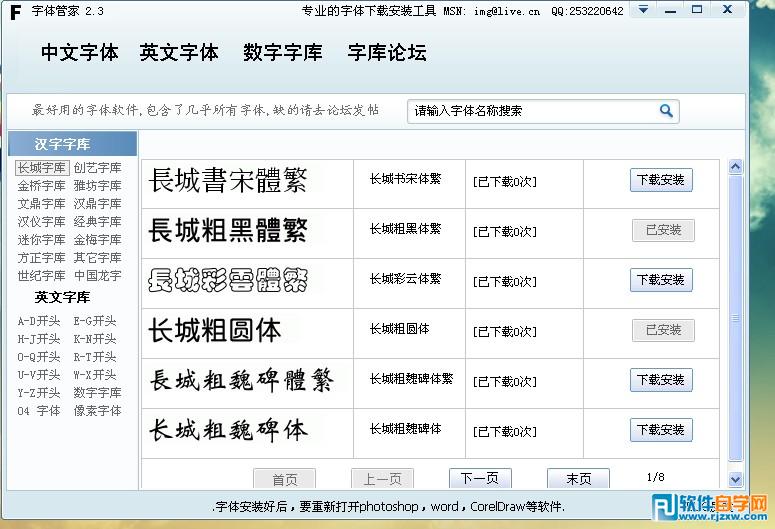Click 已安装 button for 长城粗圆体
Image resolution: width=775 pixels, height=529 pixels.
(663, 330)
